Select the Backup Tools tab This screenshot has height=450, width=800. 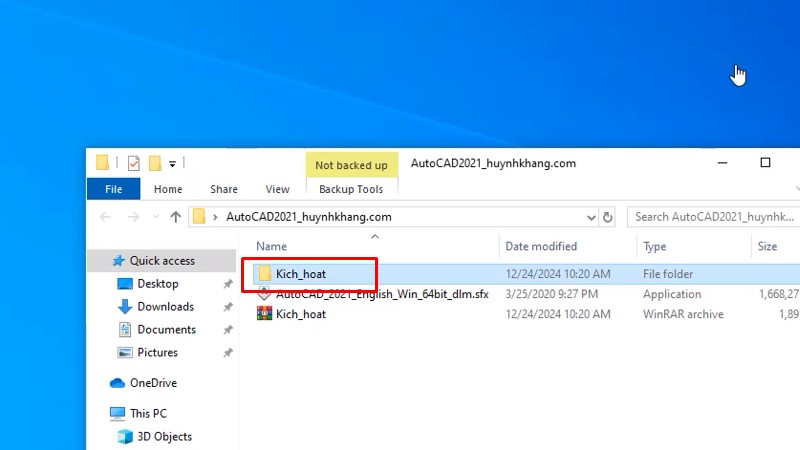tap(350, 189)
